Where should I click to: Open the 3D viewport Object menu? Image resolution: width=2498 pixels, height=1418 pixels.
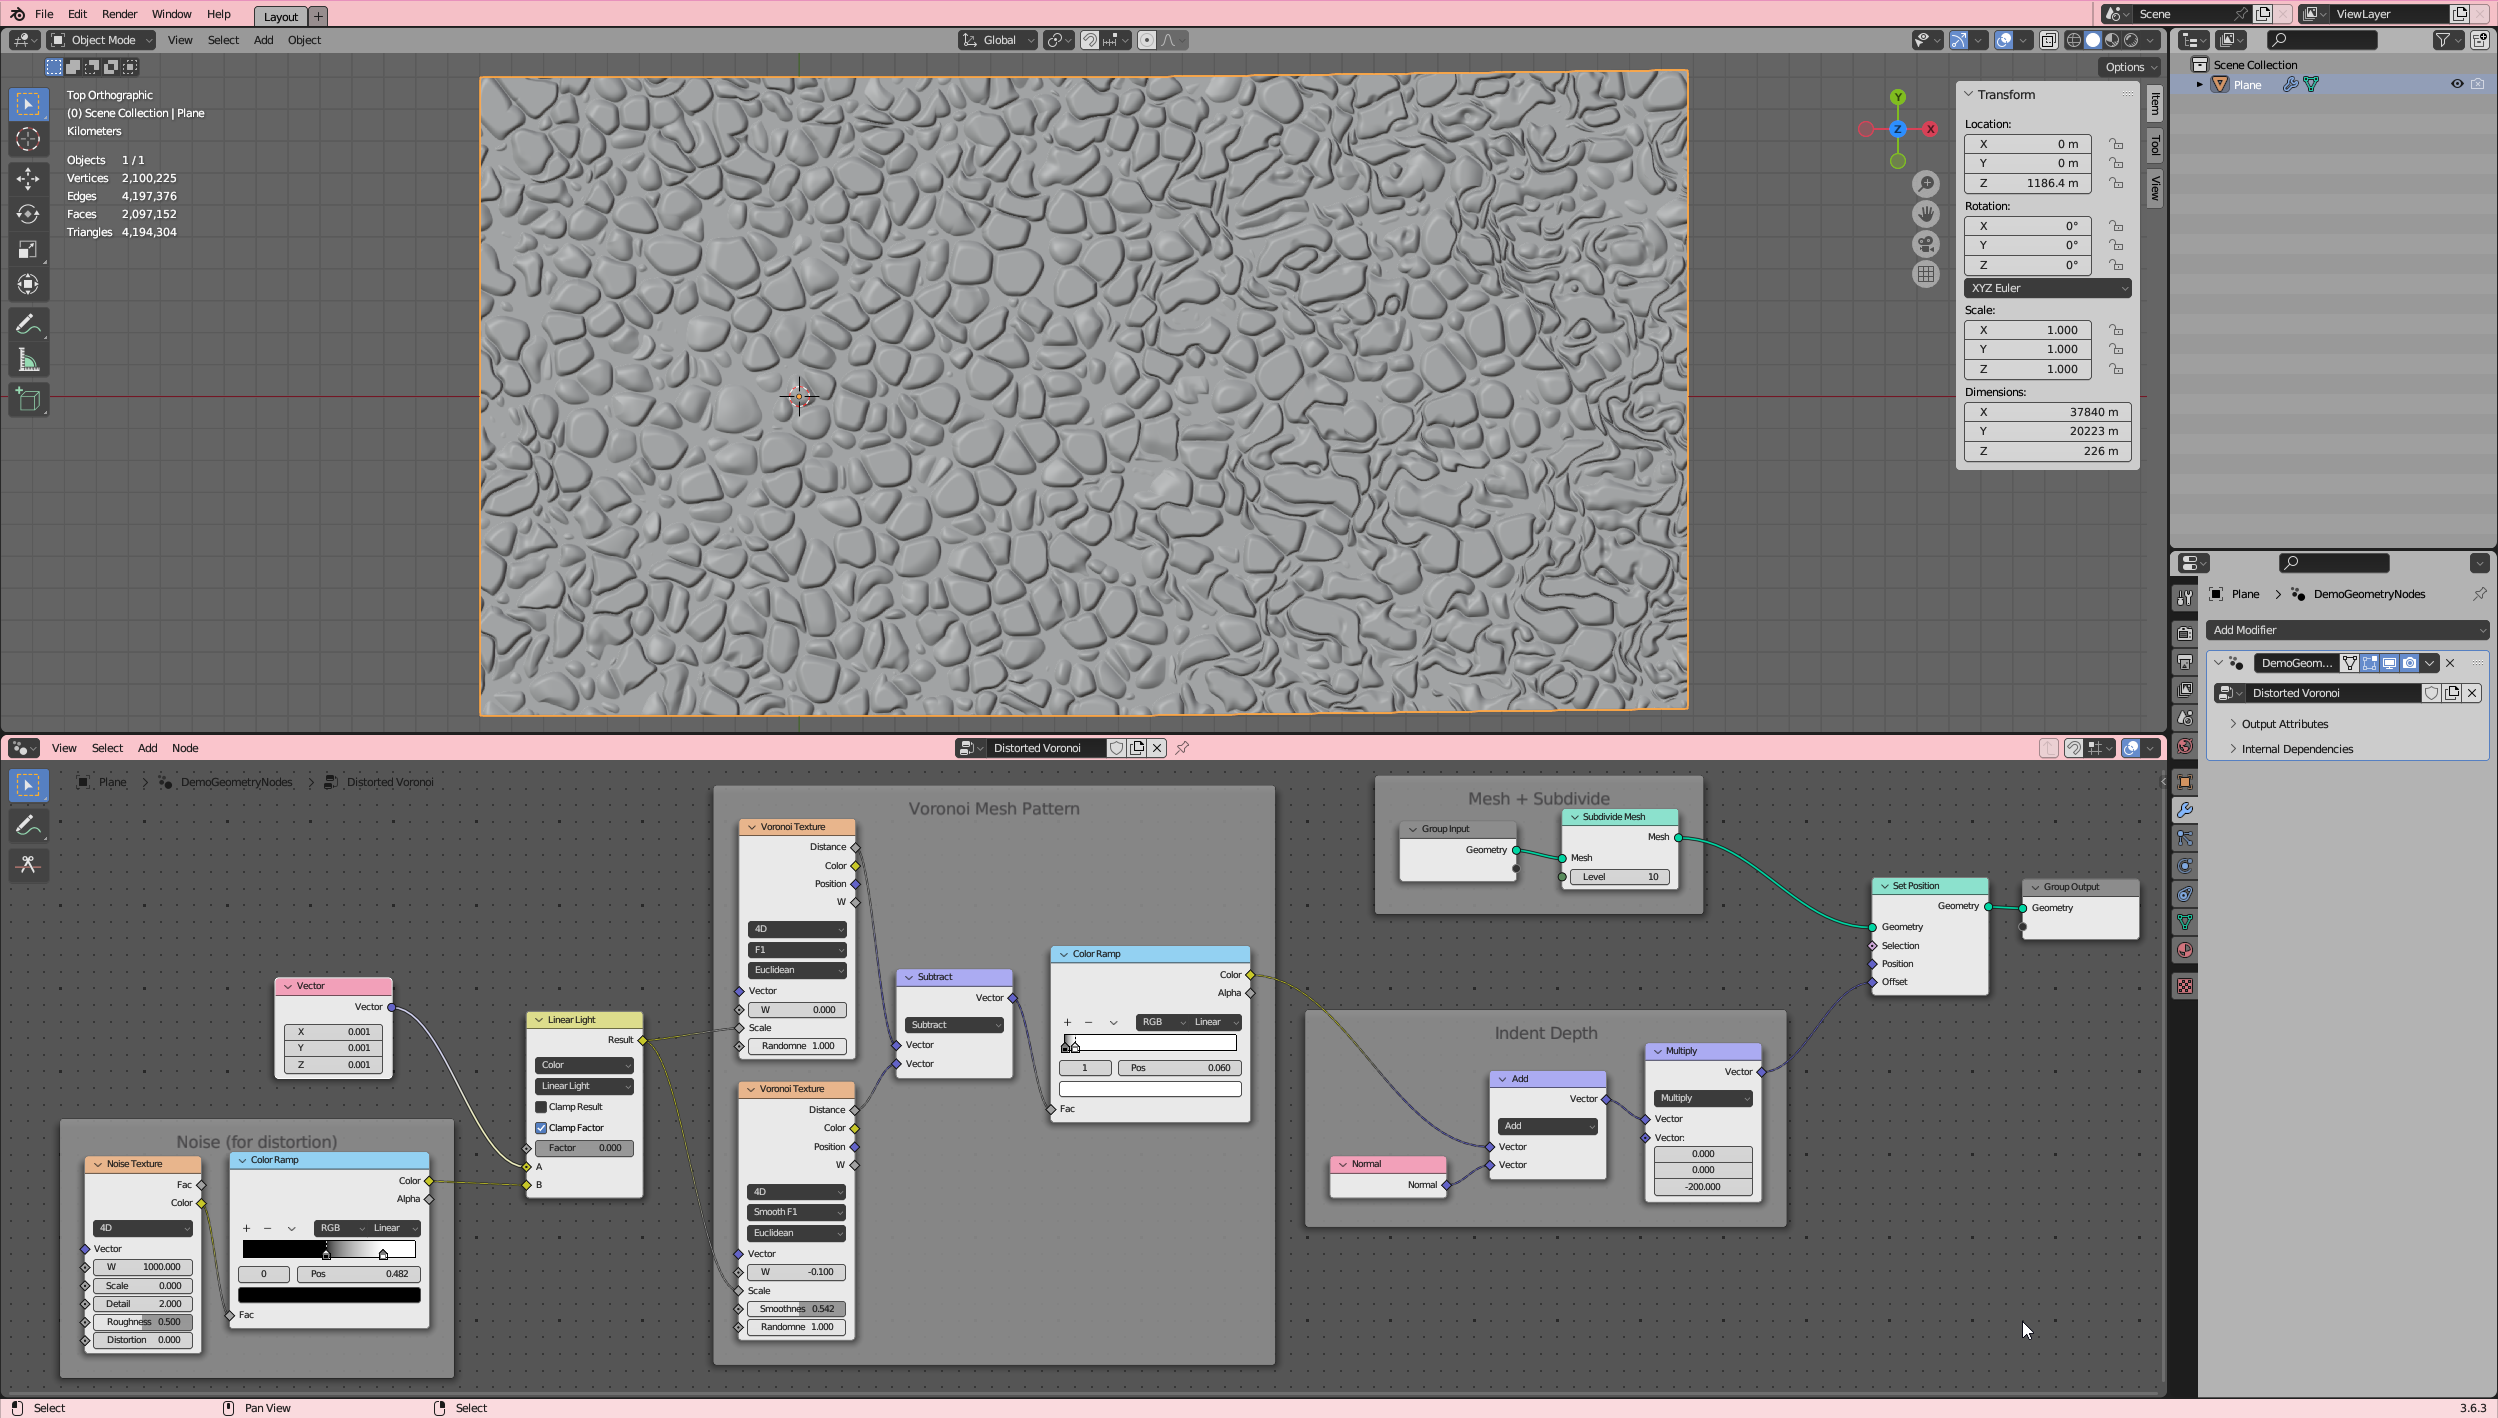coord(304,40)
